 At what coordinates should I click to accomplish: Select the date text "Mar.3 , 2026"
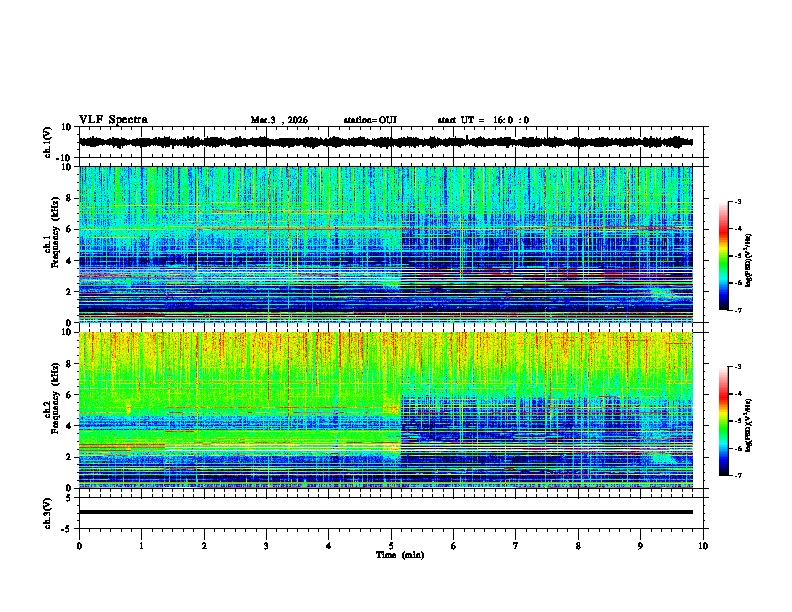click(279, 120)
